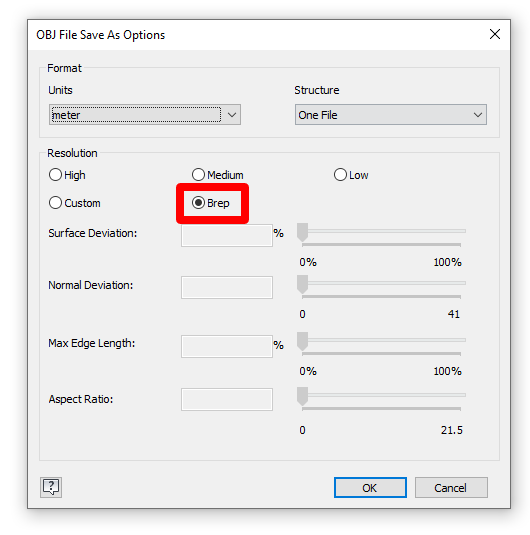The image size is (530, 535).
Task: Click the Aspect Ratio input field
Action: click(227, 399)
